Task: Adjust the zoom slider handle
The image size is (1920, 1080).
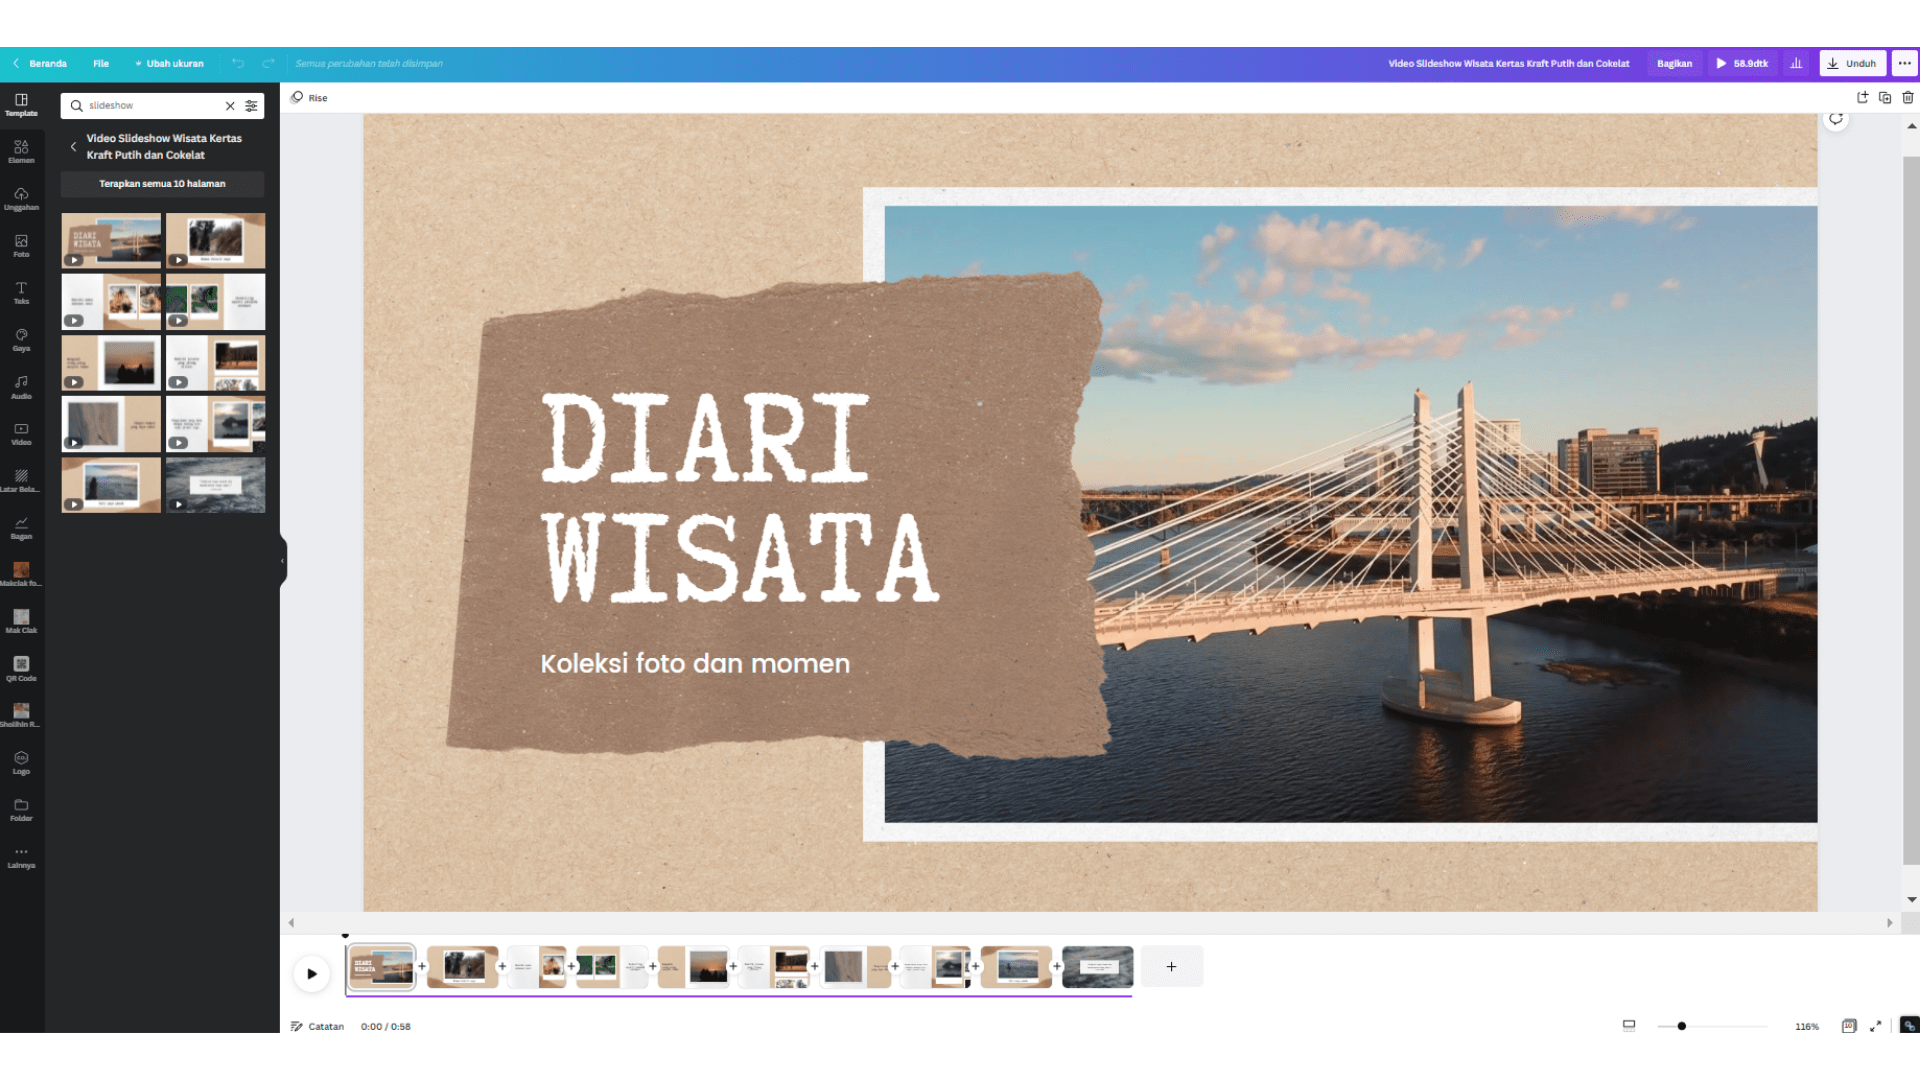Action: [1681, 1026]
